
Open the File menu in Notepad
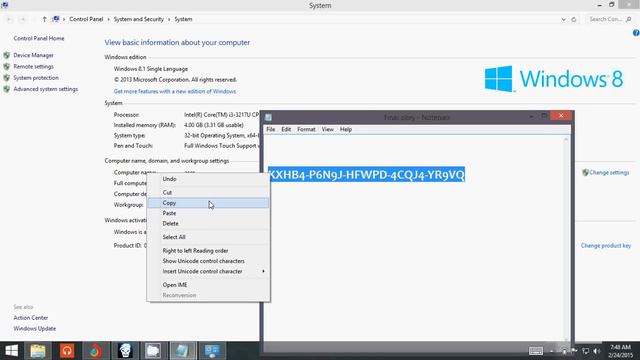click(271, 129)
